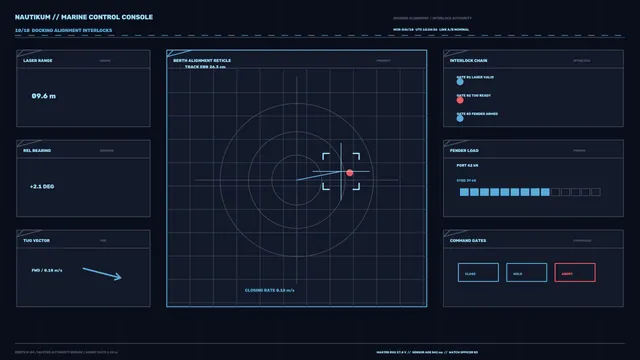640x360 pixels.
Task: Select the Gate 03 Fender Armed indicator dot
Action: pos(460,118)
